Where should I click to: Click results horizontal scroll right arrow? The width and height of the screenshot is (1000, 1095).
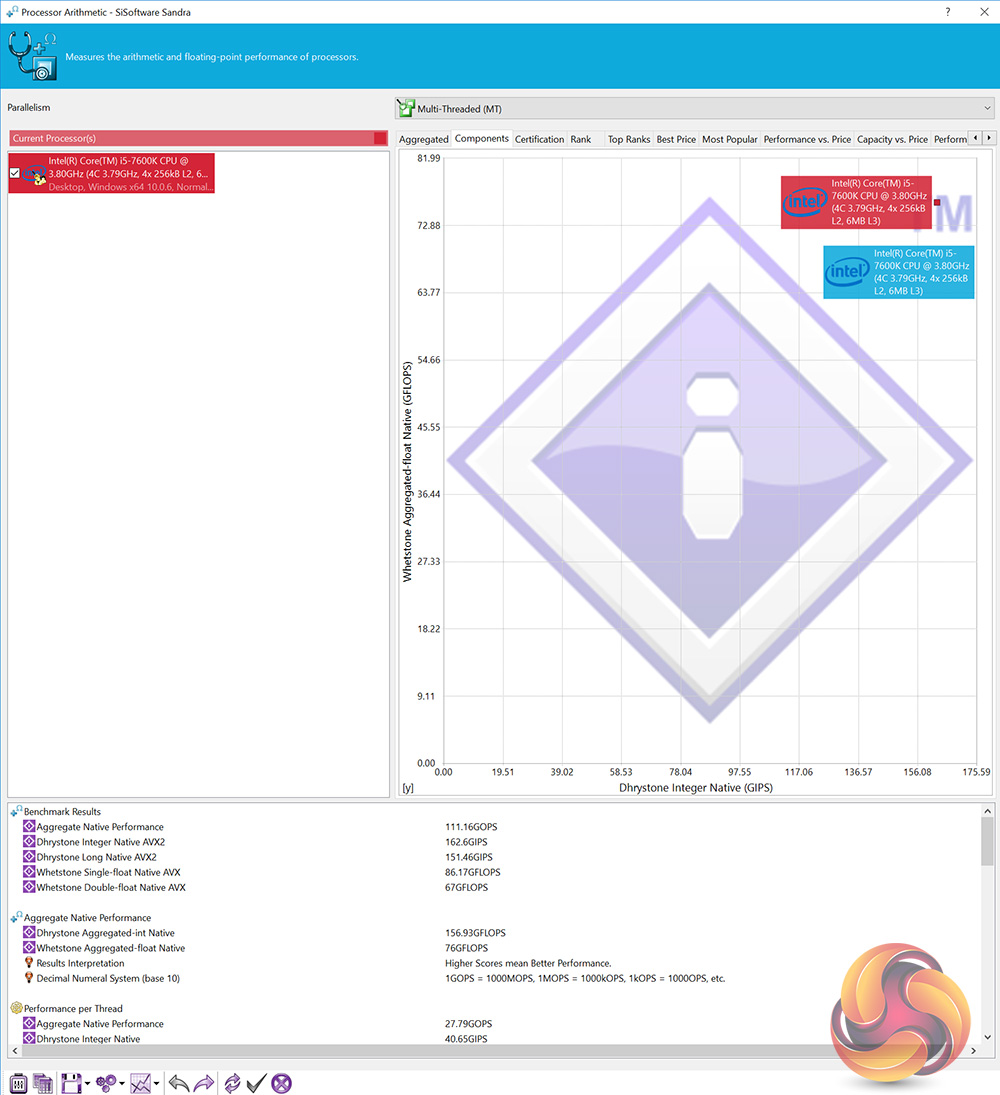(974, 1051)
